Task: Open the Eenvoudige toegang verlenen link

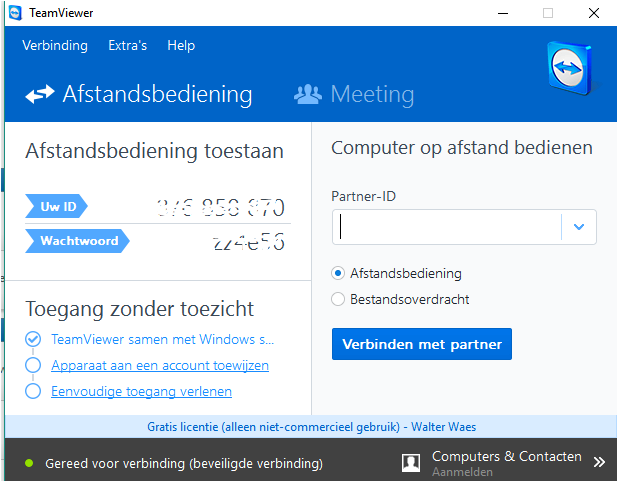Action: click(141, 391)
